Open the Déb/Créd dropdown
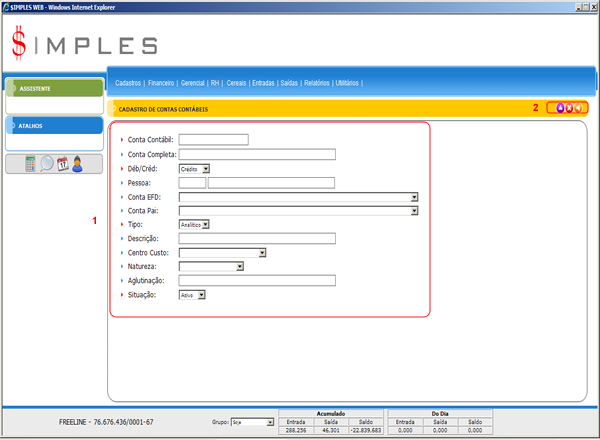This screenshot has height=440, width=600. click(x=194, y=169)
